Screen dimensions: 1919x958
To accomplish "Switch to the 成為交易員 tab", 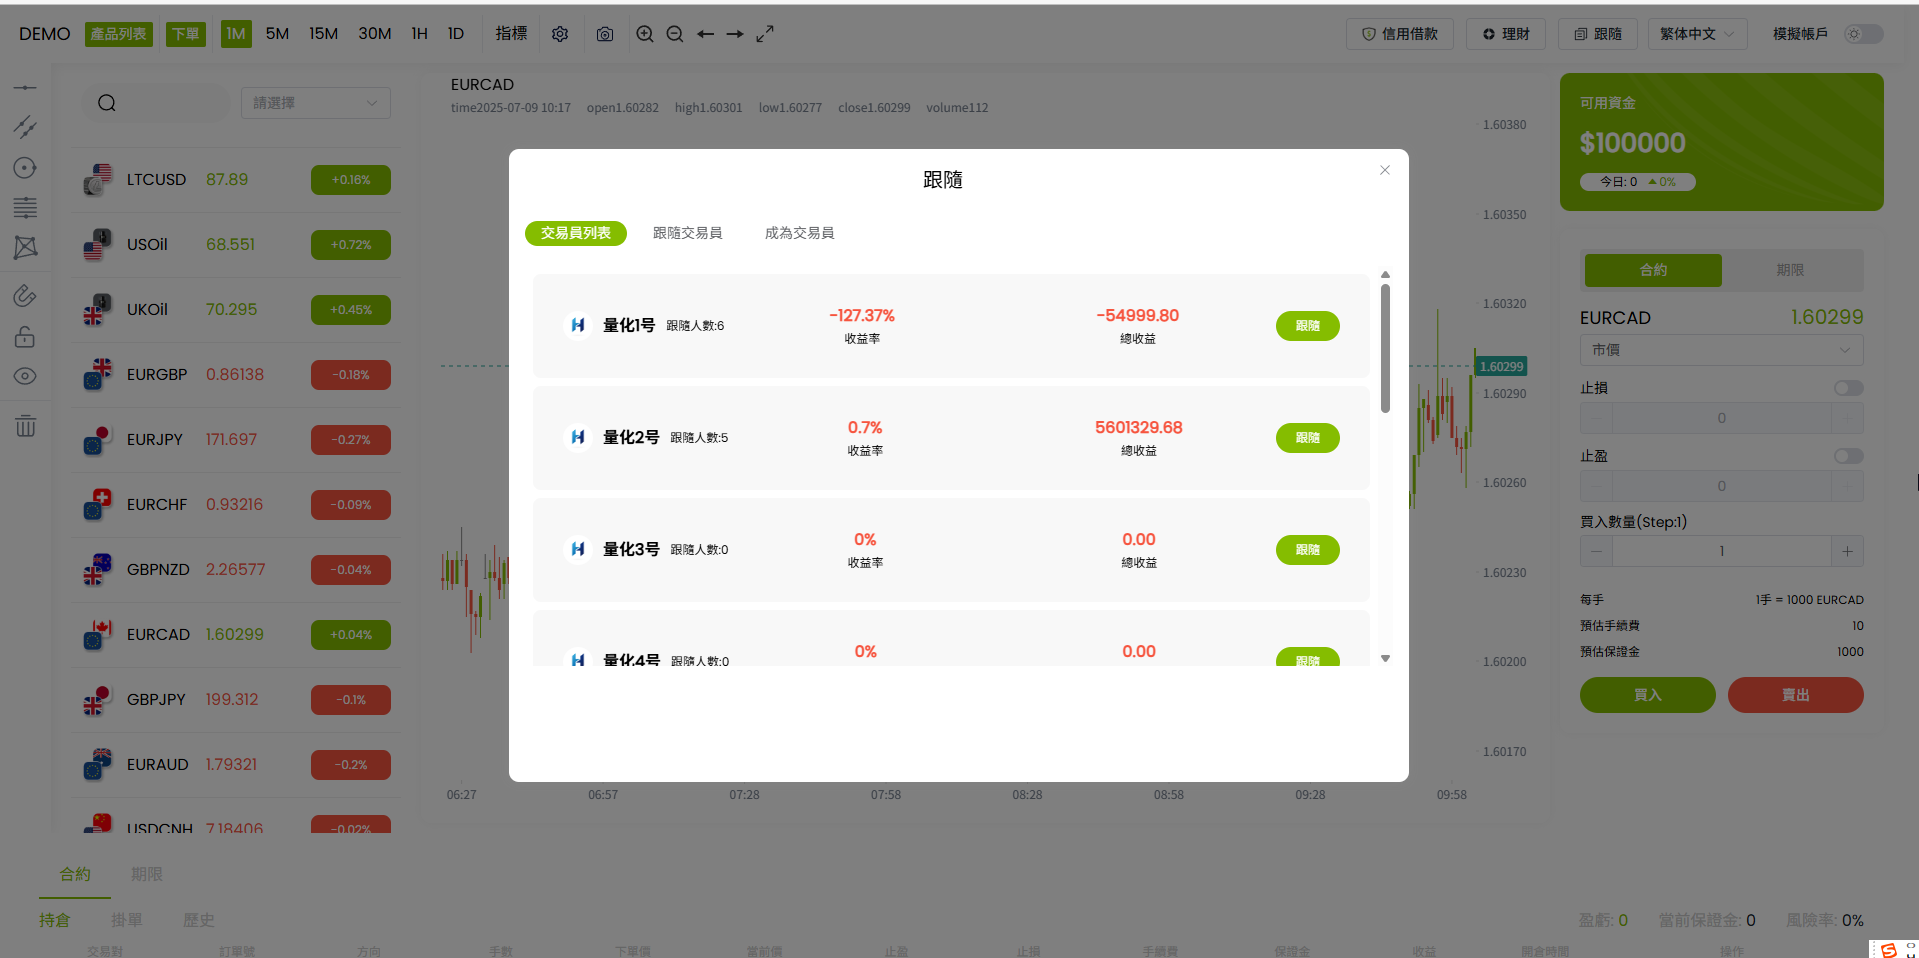I will click(799, 233).
